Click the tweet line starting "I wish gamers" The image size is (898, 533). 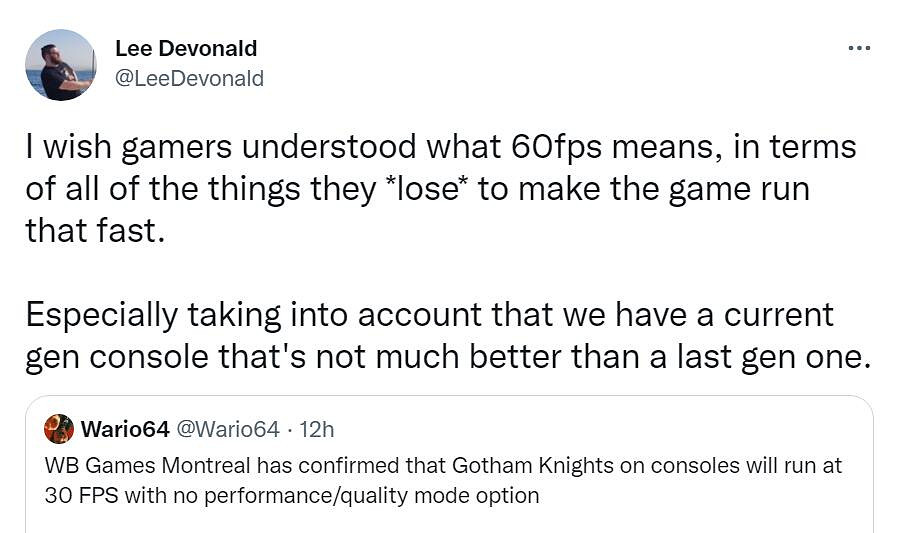(x=440, y=147)
